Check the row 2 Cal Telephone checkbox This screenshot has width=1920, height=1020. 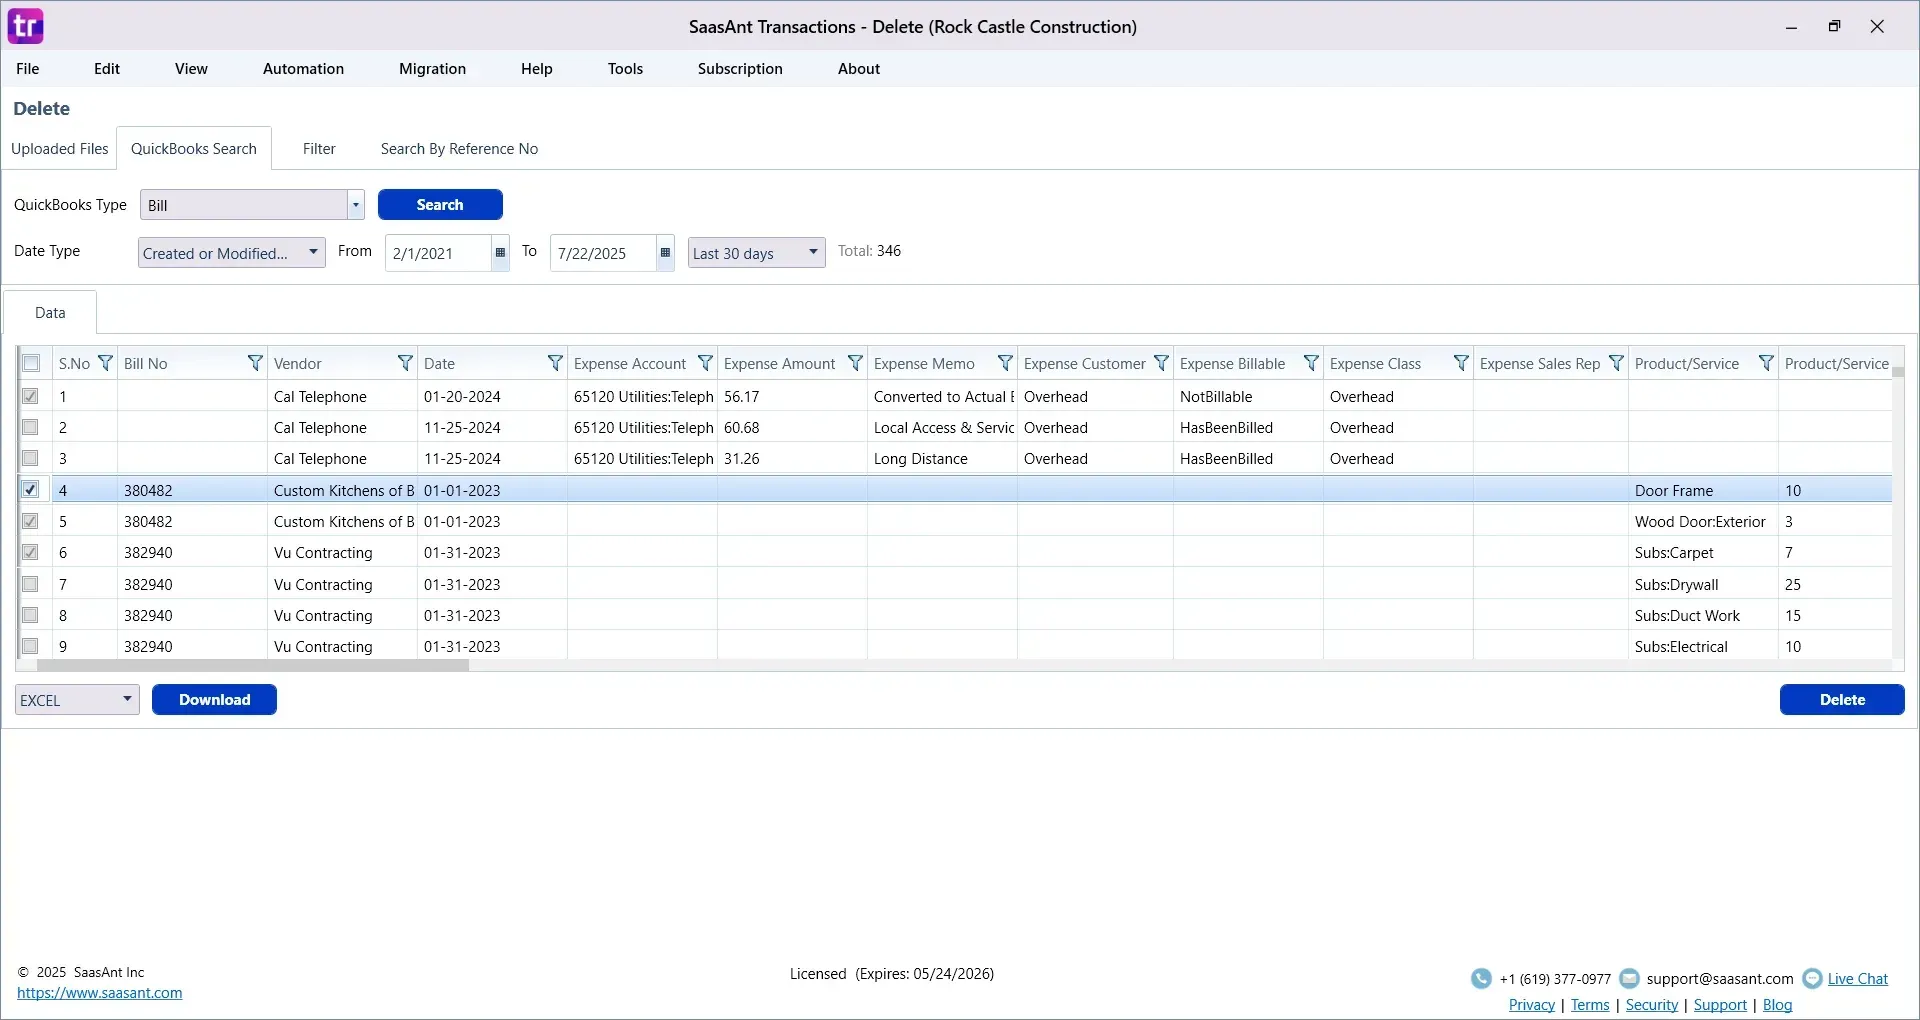pyautogui.click(x=31, y=428)
